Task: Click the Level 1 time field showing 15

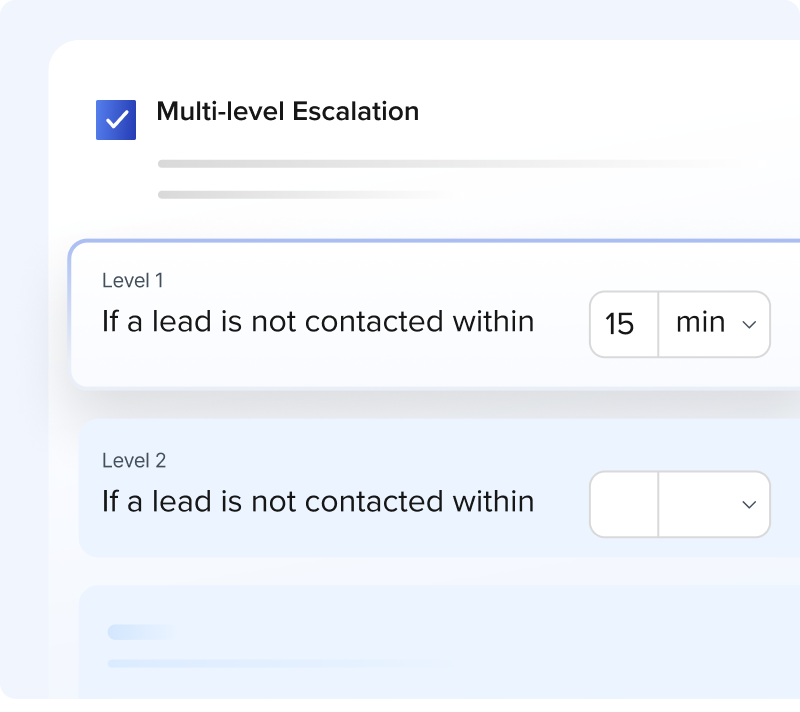Action: [x=623, y=324]
